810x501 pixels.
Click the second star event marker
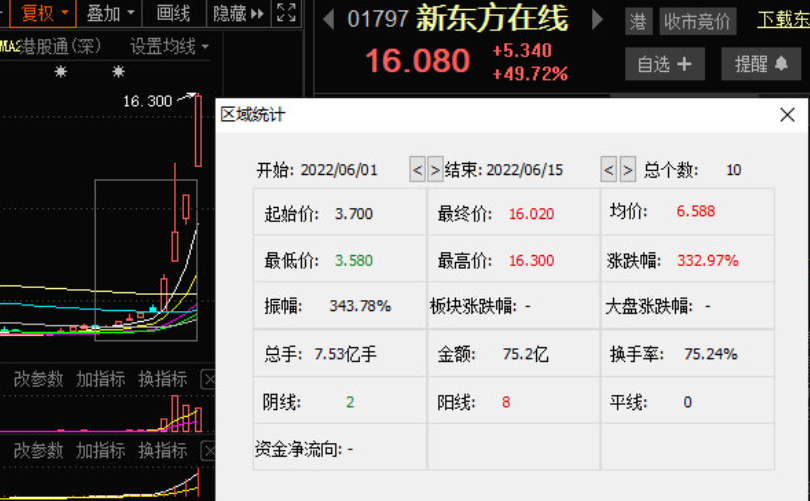(118, 71)
